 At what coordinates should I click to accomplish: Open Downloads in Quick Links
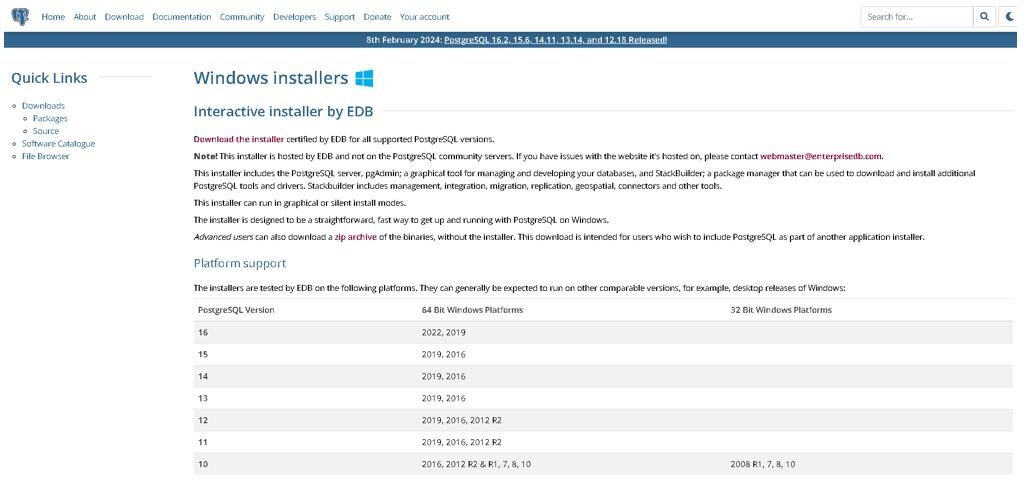[43, 106]
